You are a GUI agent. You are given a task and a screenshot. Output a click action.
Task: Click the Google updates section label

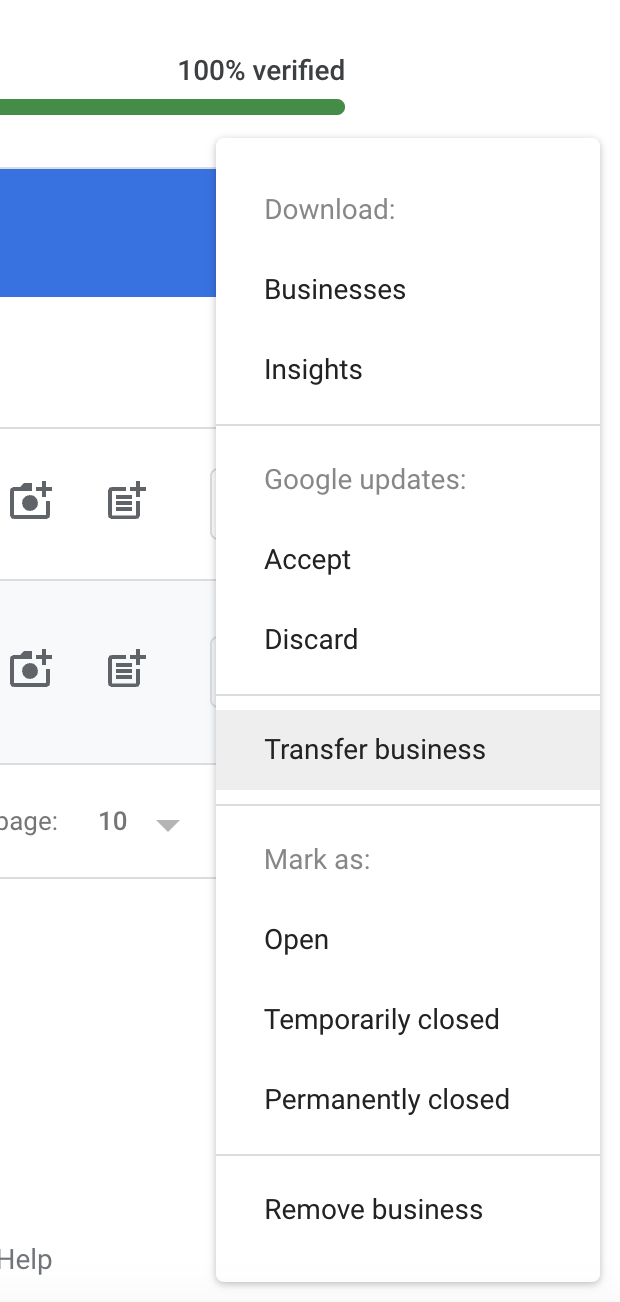(x=365, y=480)
